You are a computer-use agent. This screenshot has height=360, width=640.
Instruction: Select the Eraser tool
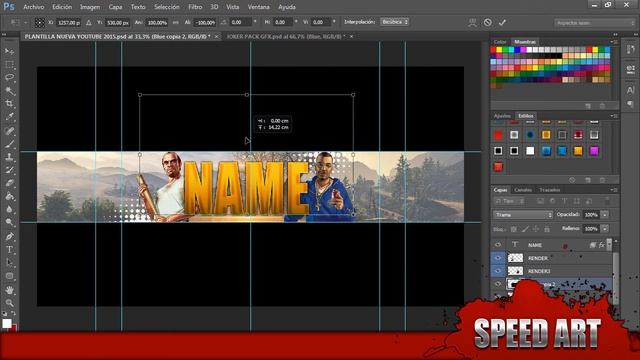(9, 183)
